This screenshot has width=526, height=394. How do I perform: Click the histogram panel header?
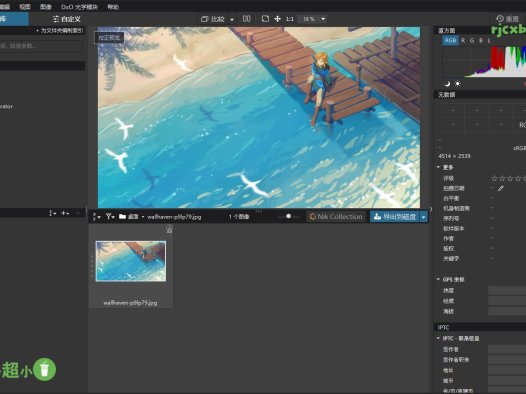(480, 31)
